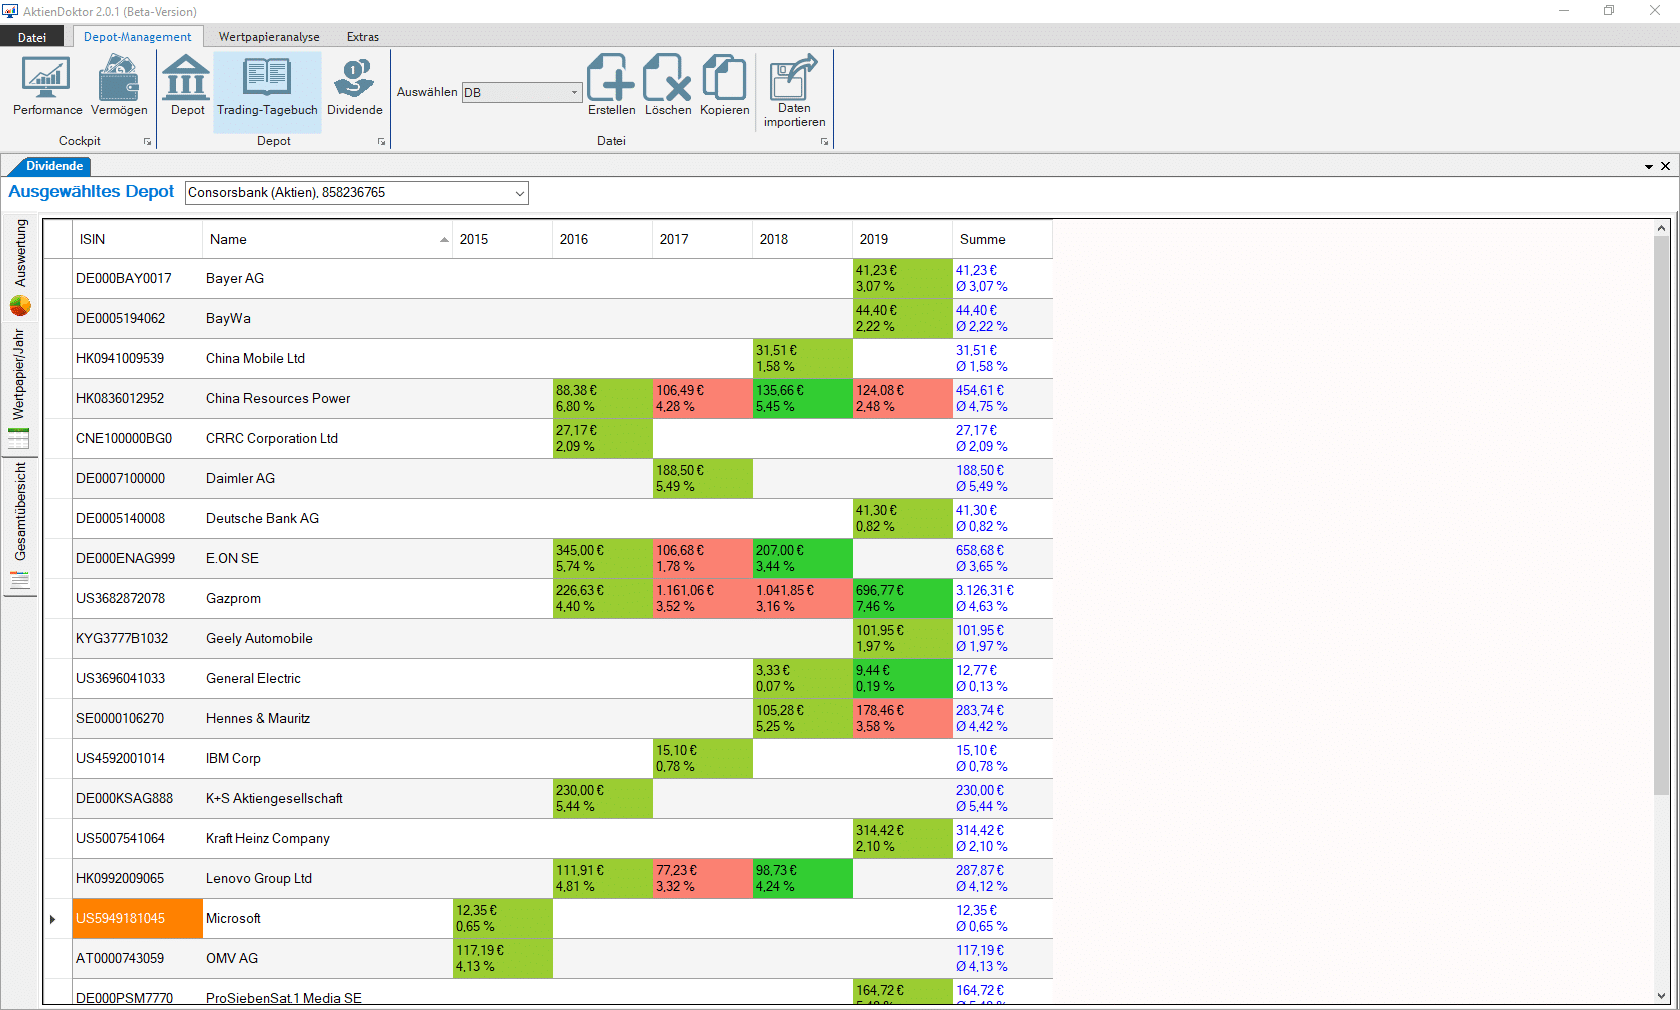Click the ISIN column header
Screen dimensions: 1680x1010
point(137,239)
